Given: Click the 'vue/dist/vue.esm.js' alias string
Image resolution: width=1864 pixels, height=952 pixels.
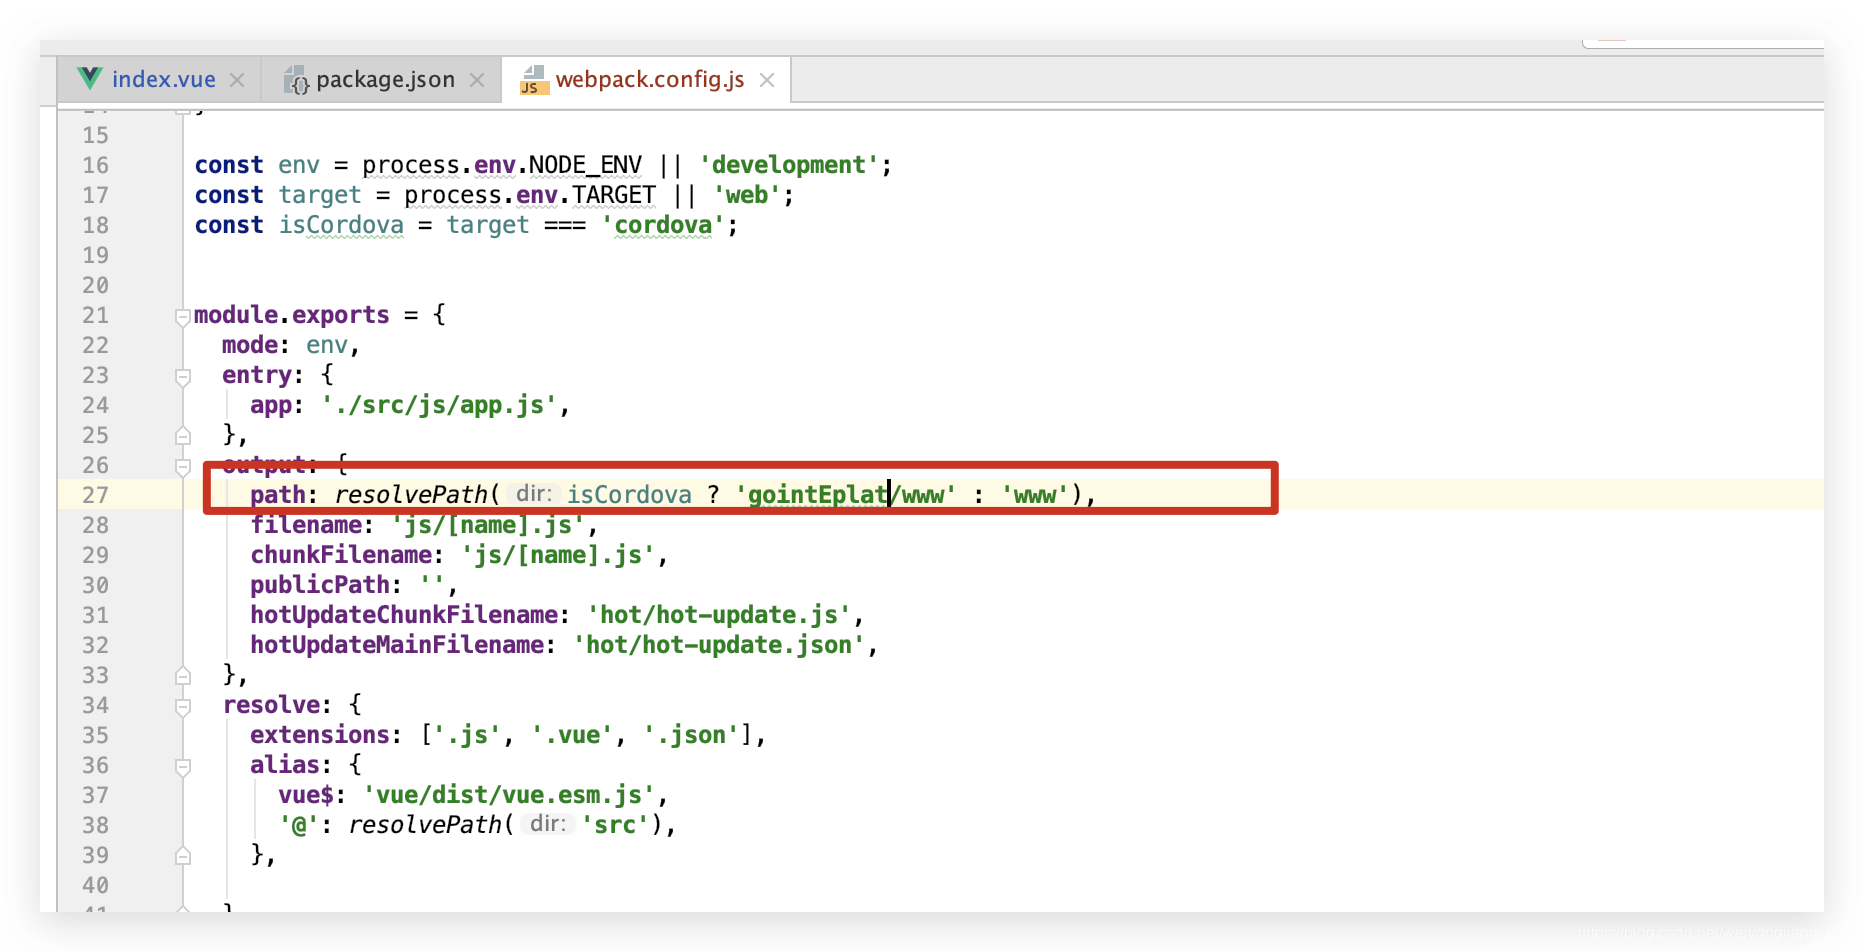Looking at the screenshot, I should (508, 795).
